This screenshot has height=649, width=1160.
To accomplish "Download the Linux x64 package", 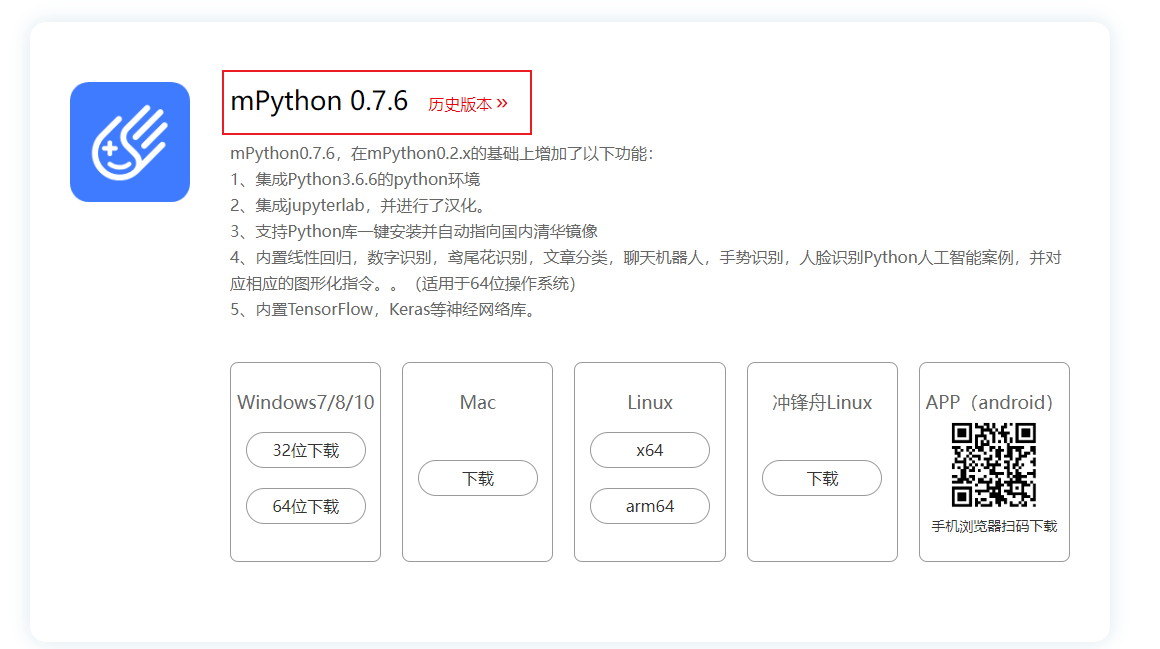I will click(x=650, y=450).
